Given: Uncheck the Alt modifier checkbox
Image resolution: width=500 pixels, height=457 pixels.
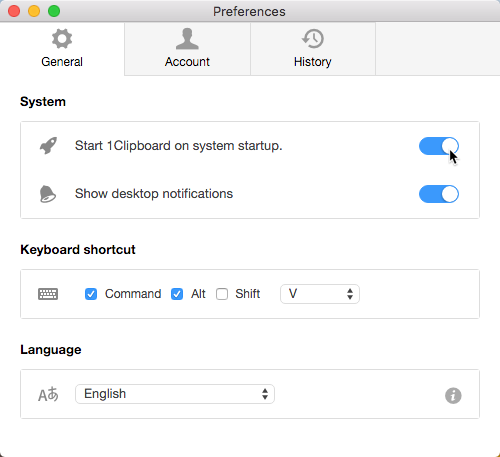Looking at the screenshot, I should (x=177, y=294).
